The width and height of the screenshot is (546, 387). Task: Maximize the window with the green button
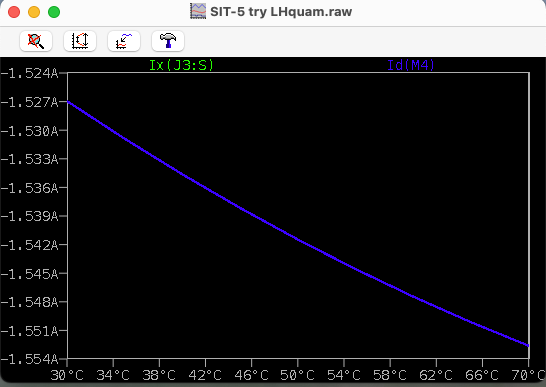coord(54,12)
